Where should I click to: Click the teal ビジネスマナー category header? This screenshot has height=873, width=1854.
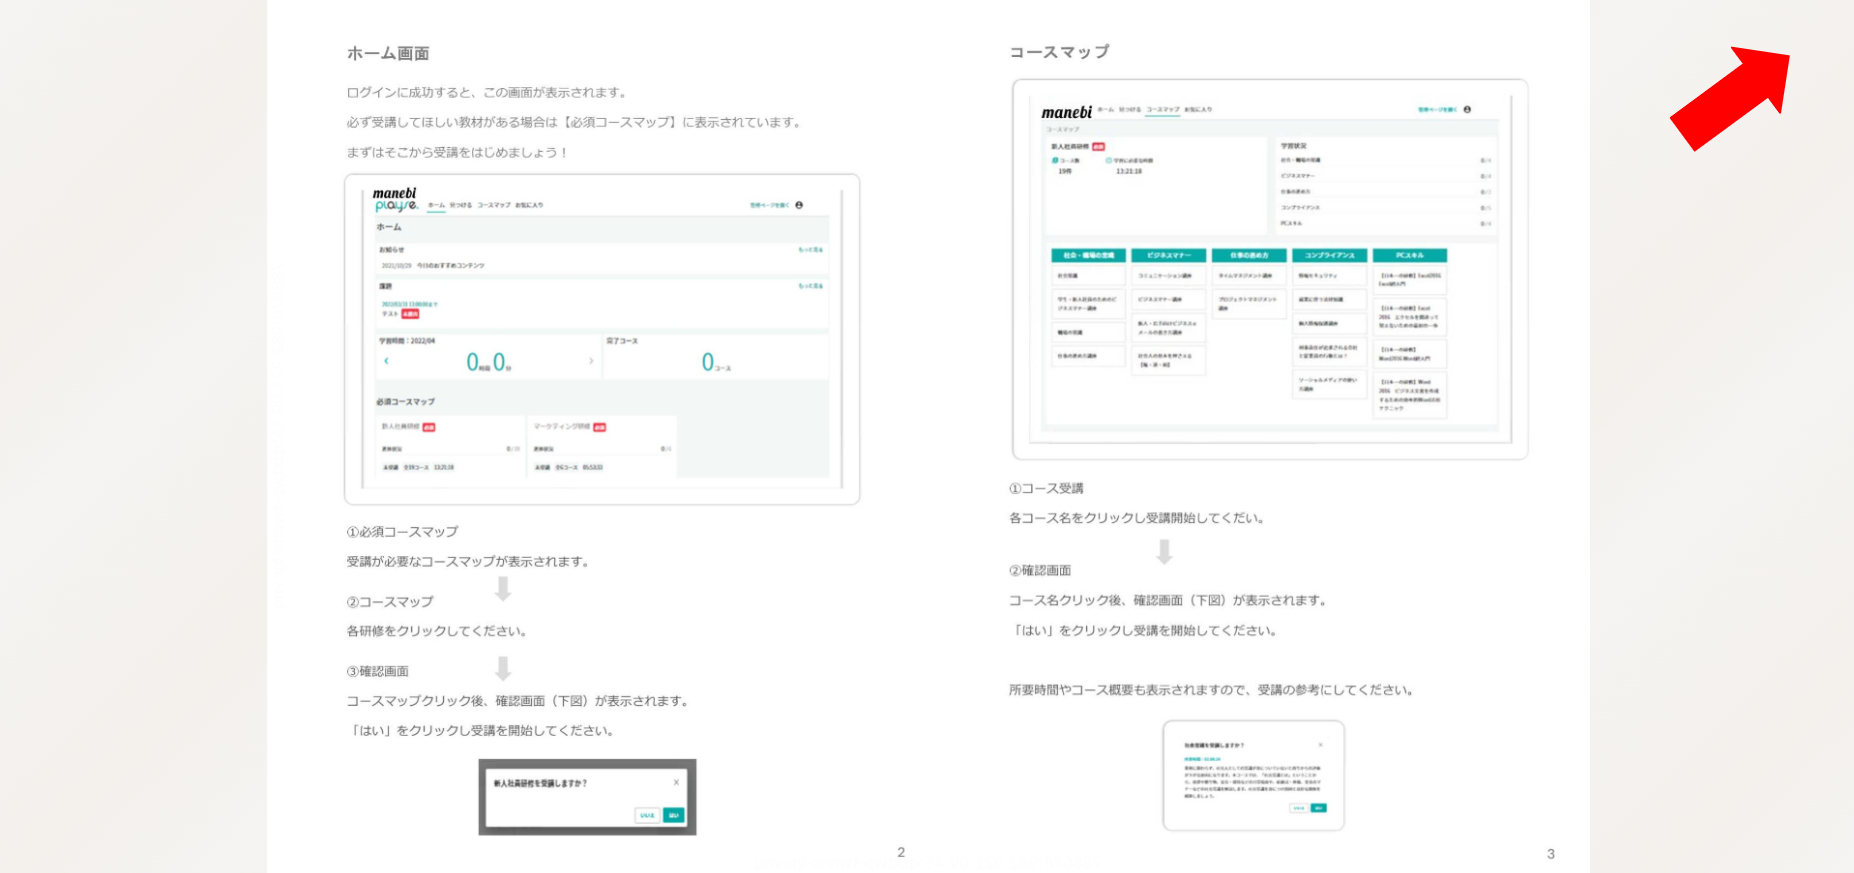pyautogui.click(x=1168, y=255)
